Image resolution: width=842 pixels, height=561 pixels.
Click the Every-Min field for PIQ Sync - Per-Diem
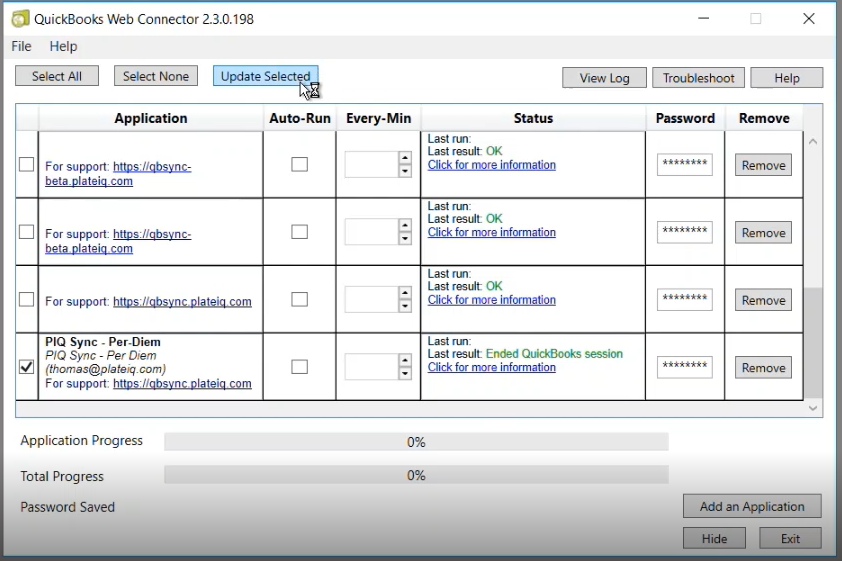click(372, 367)
